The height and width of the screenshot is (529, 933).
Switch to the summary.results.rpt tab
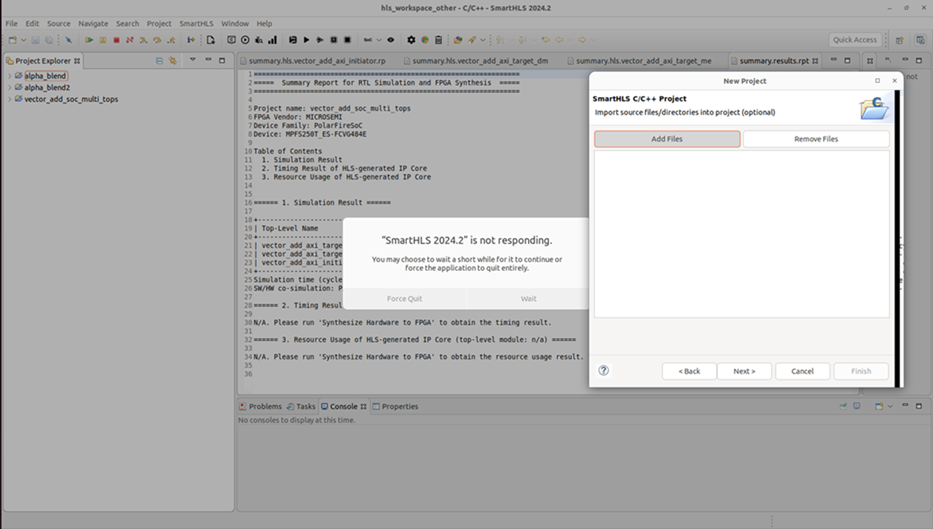(771, 61)
